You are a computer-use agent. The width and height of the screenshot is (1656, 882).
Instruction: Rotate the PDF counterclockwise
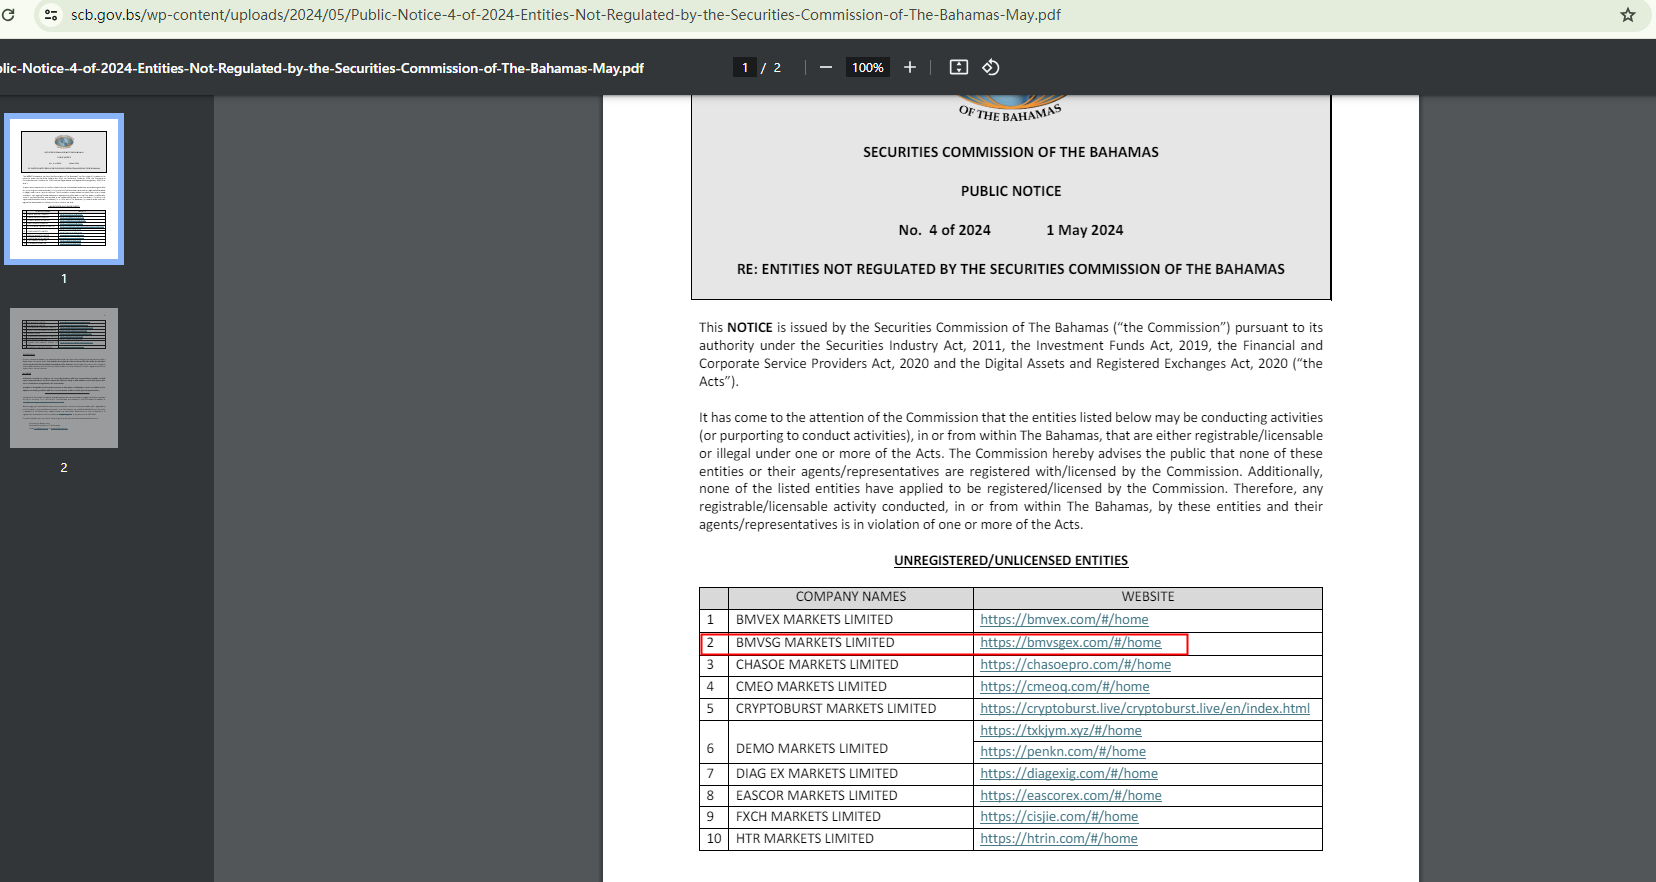pos(990,67)
